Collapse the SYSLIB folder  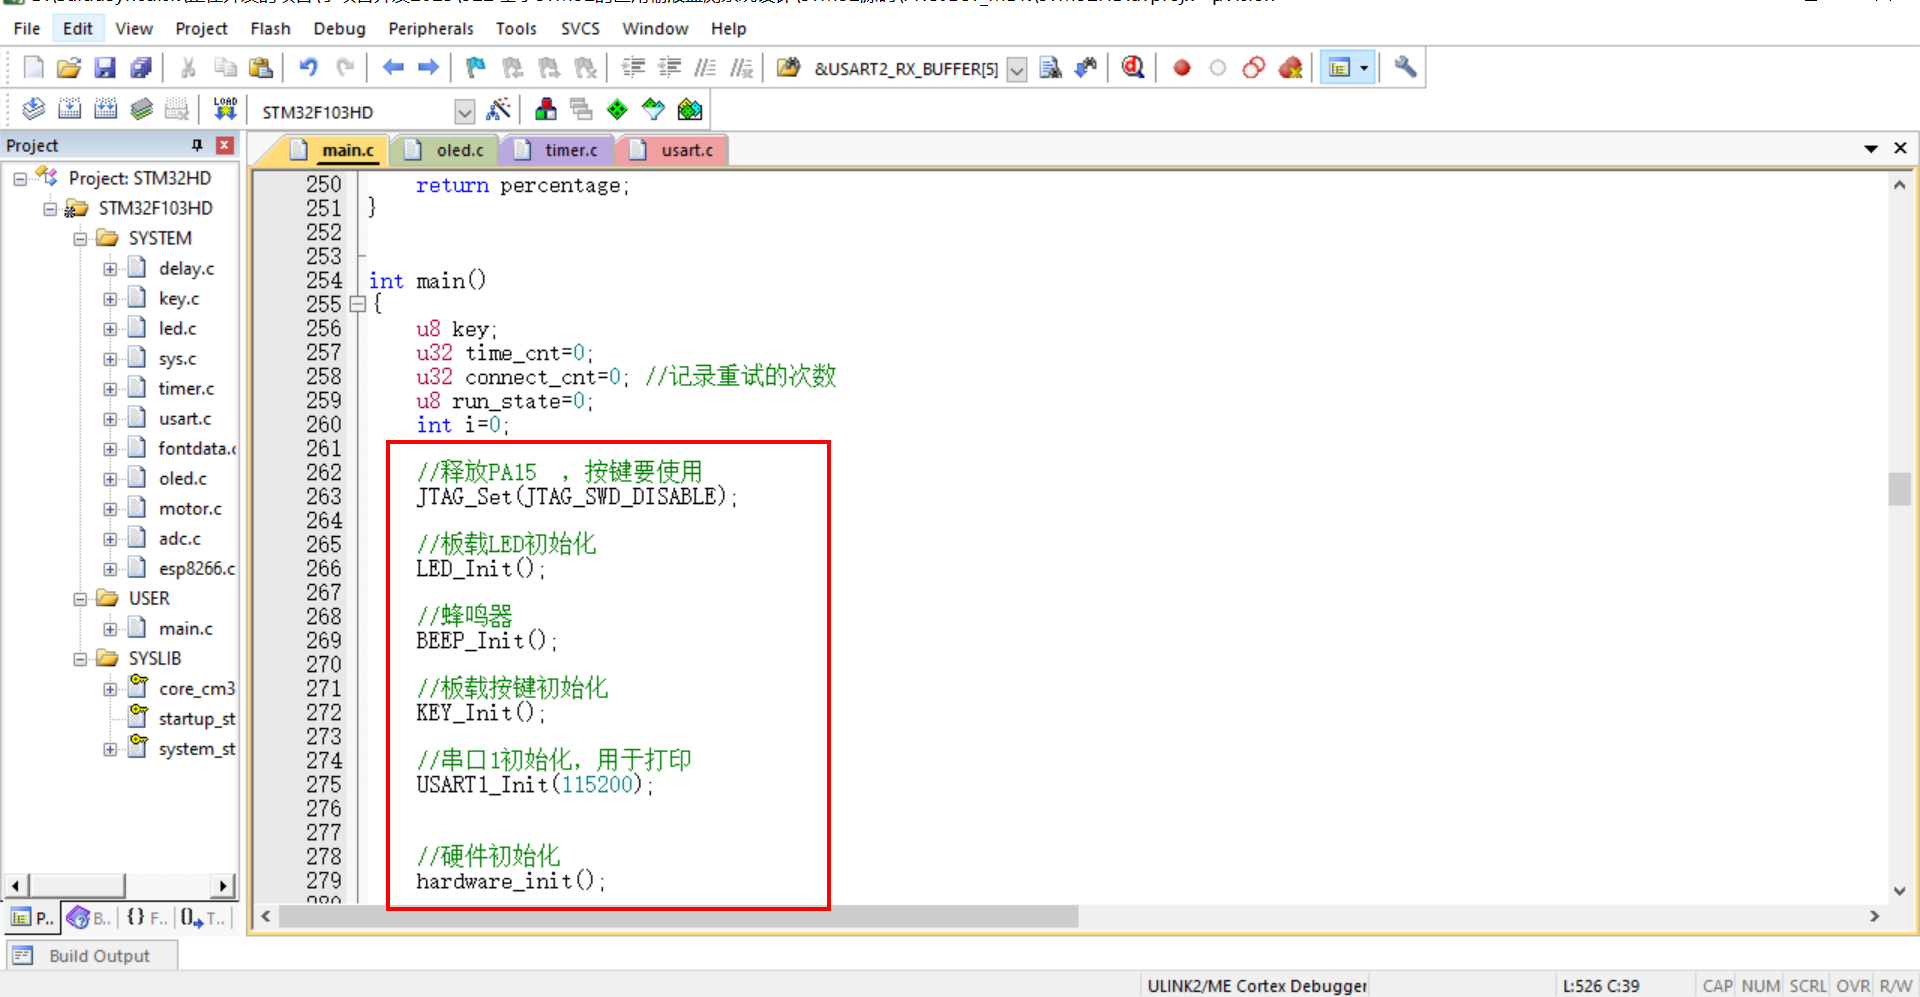coord(79,659)
